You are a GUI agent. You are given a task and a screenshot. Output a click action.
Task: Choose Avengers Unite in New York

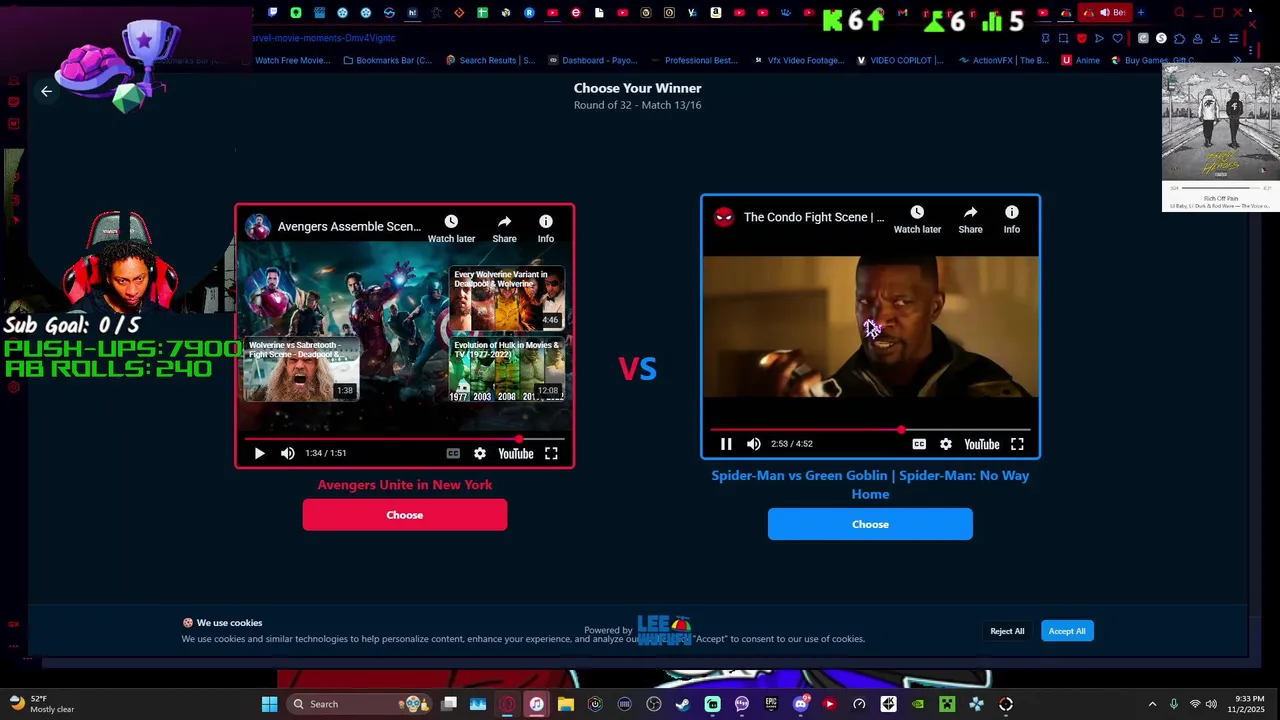405,515
